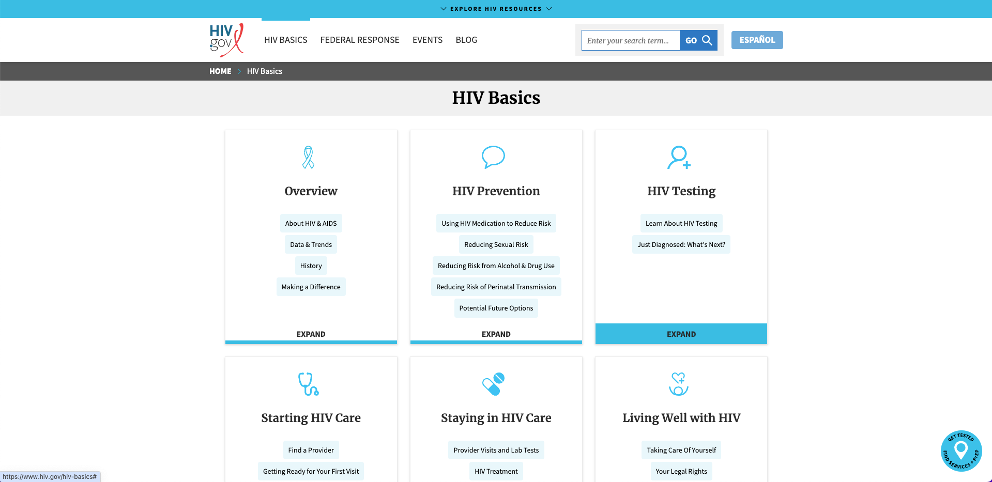
Task: Expand the HIV Testing card
Action: pyautogui.click(x=681, y=334)
